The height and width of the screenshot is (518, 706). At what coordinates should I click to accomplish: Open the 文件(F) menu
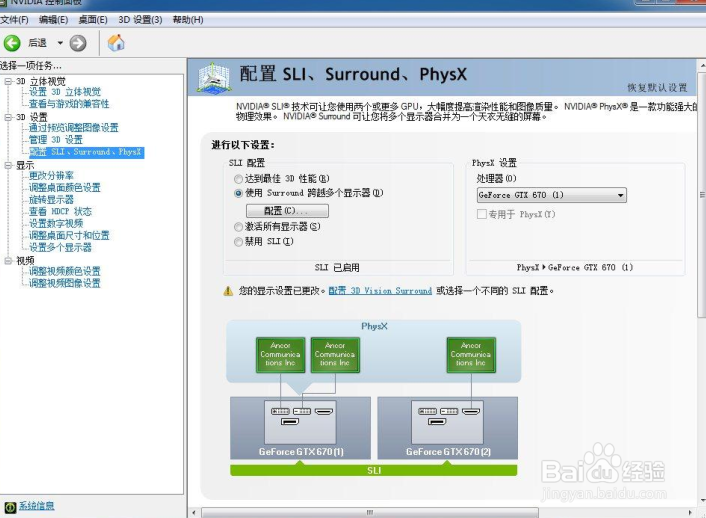point(14,20)
